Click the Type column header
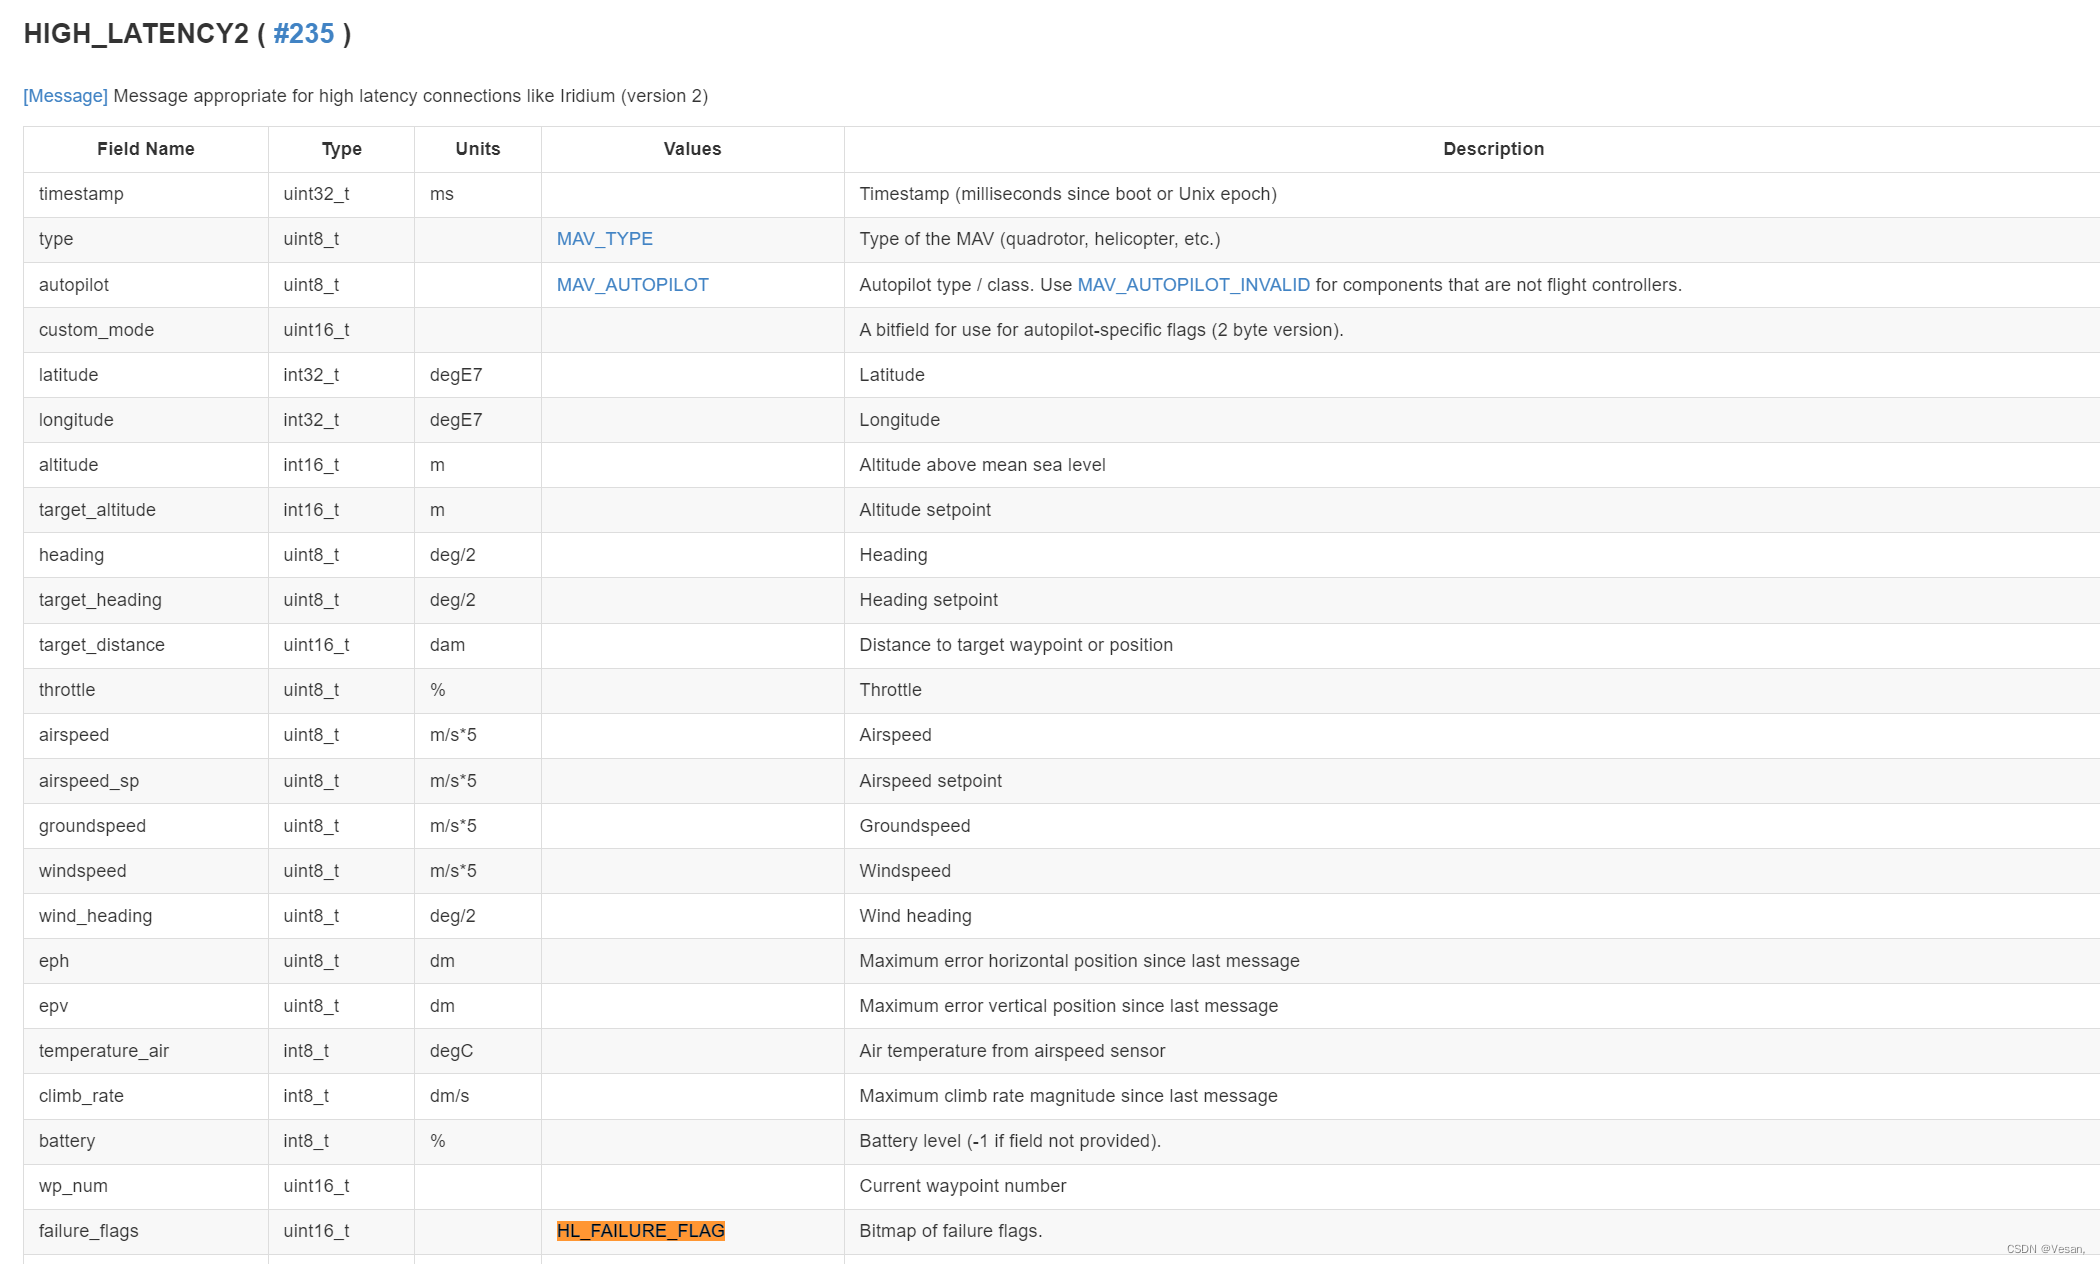2100x1264 pixels. (x=341, y=149)
